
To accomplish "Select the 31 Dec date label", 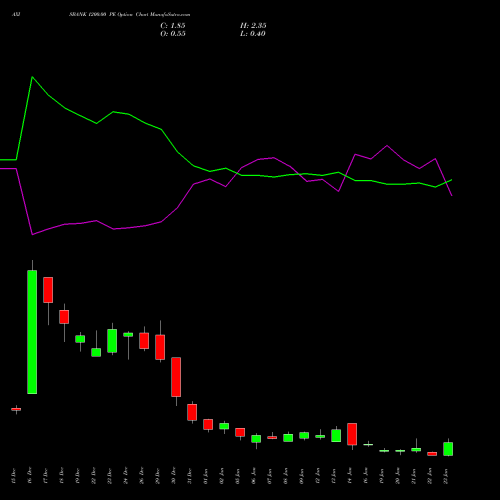I will click(x=190, y=476).
